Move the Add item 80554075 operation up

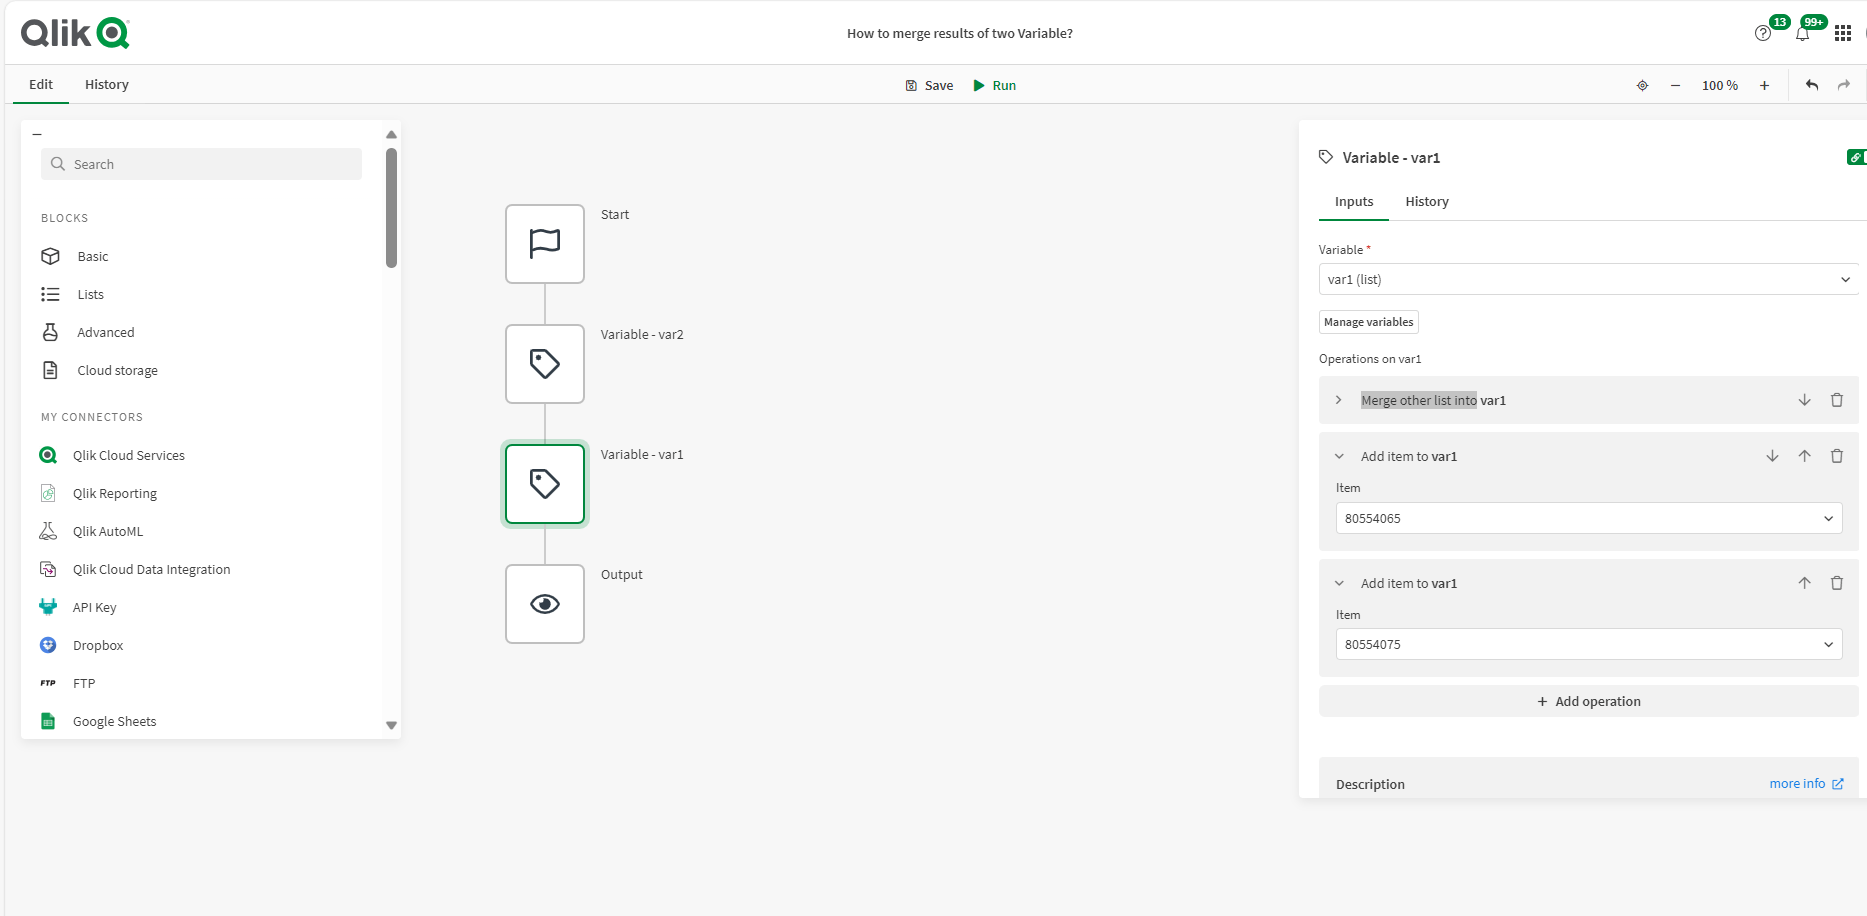click(1805, 583)
